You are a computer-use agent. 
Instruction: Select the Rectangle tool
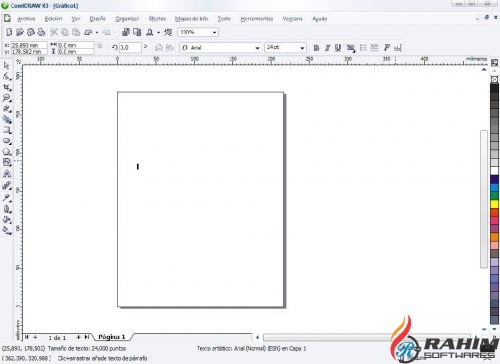point(7,130)
